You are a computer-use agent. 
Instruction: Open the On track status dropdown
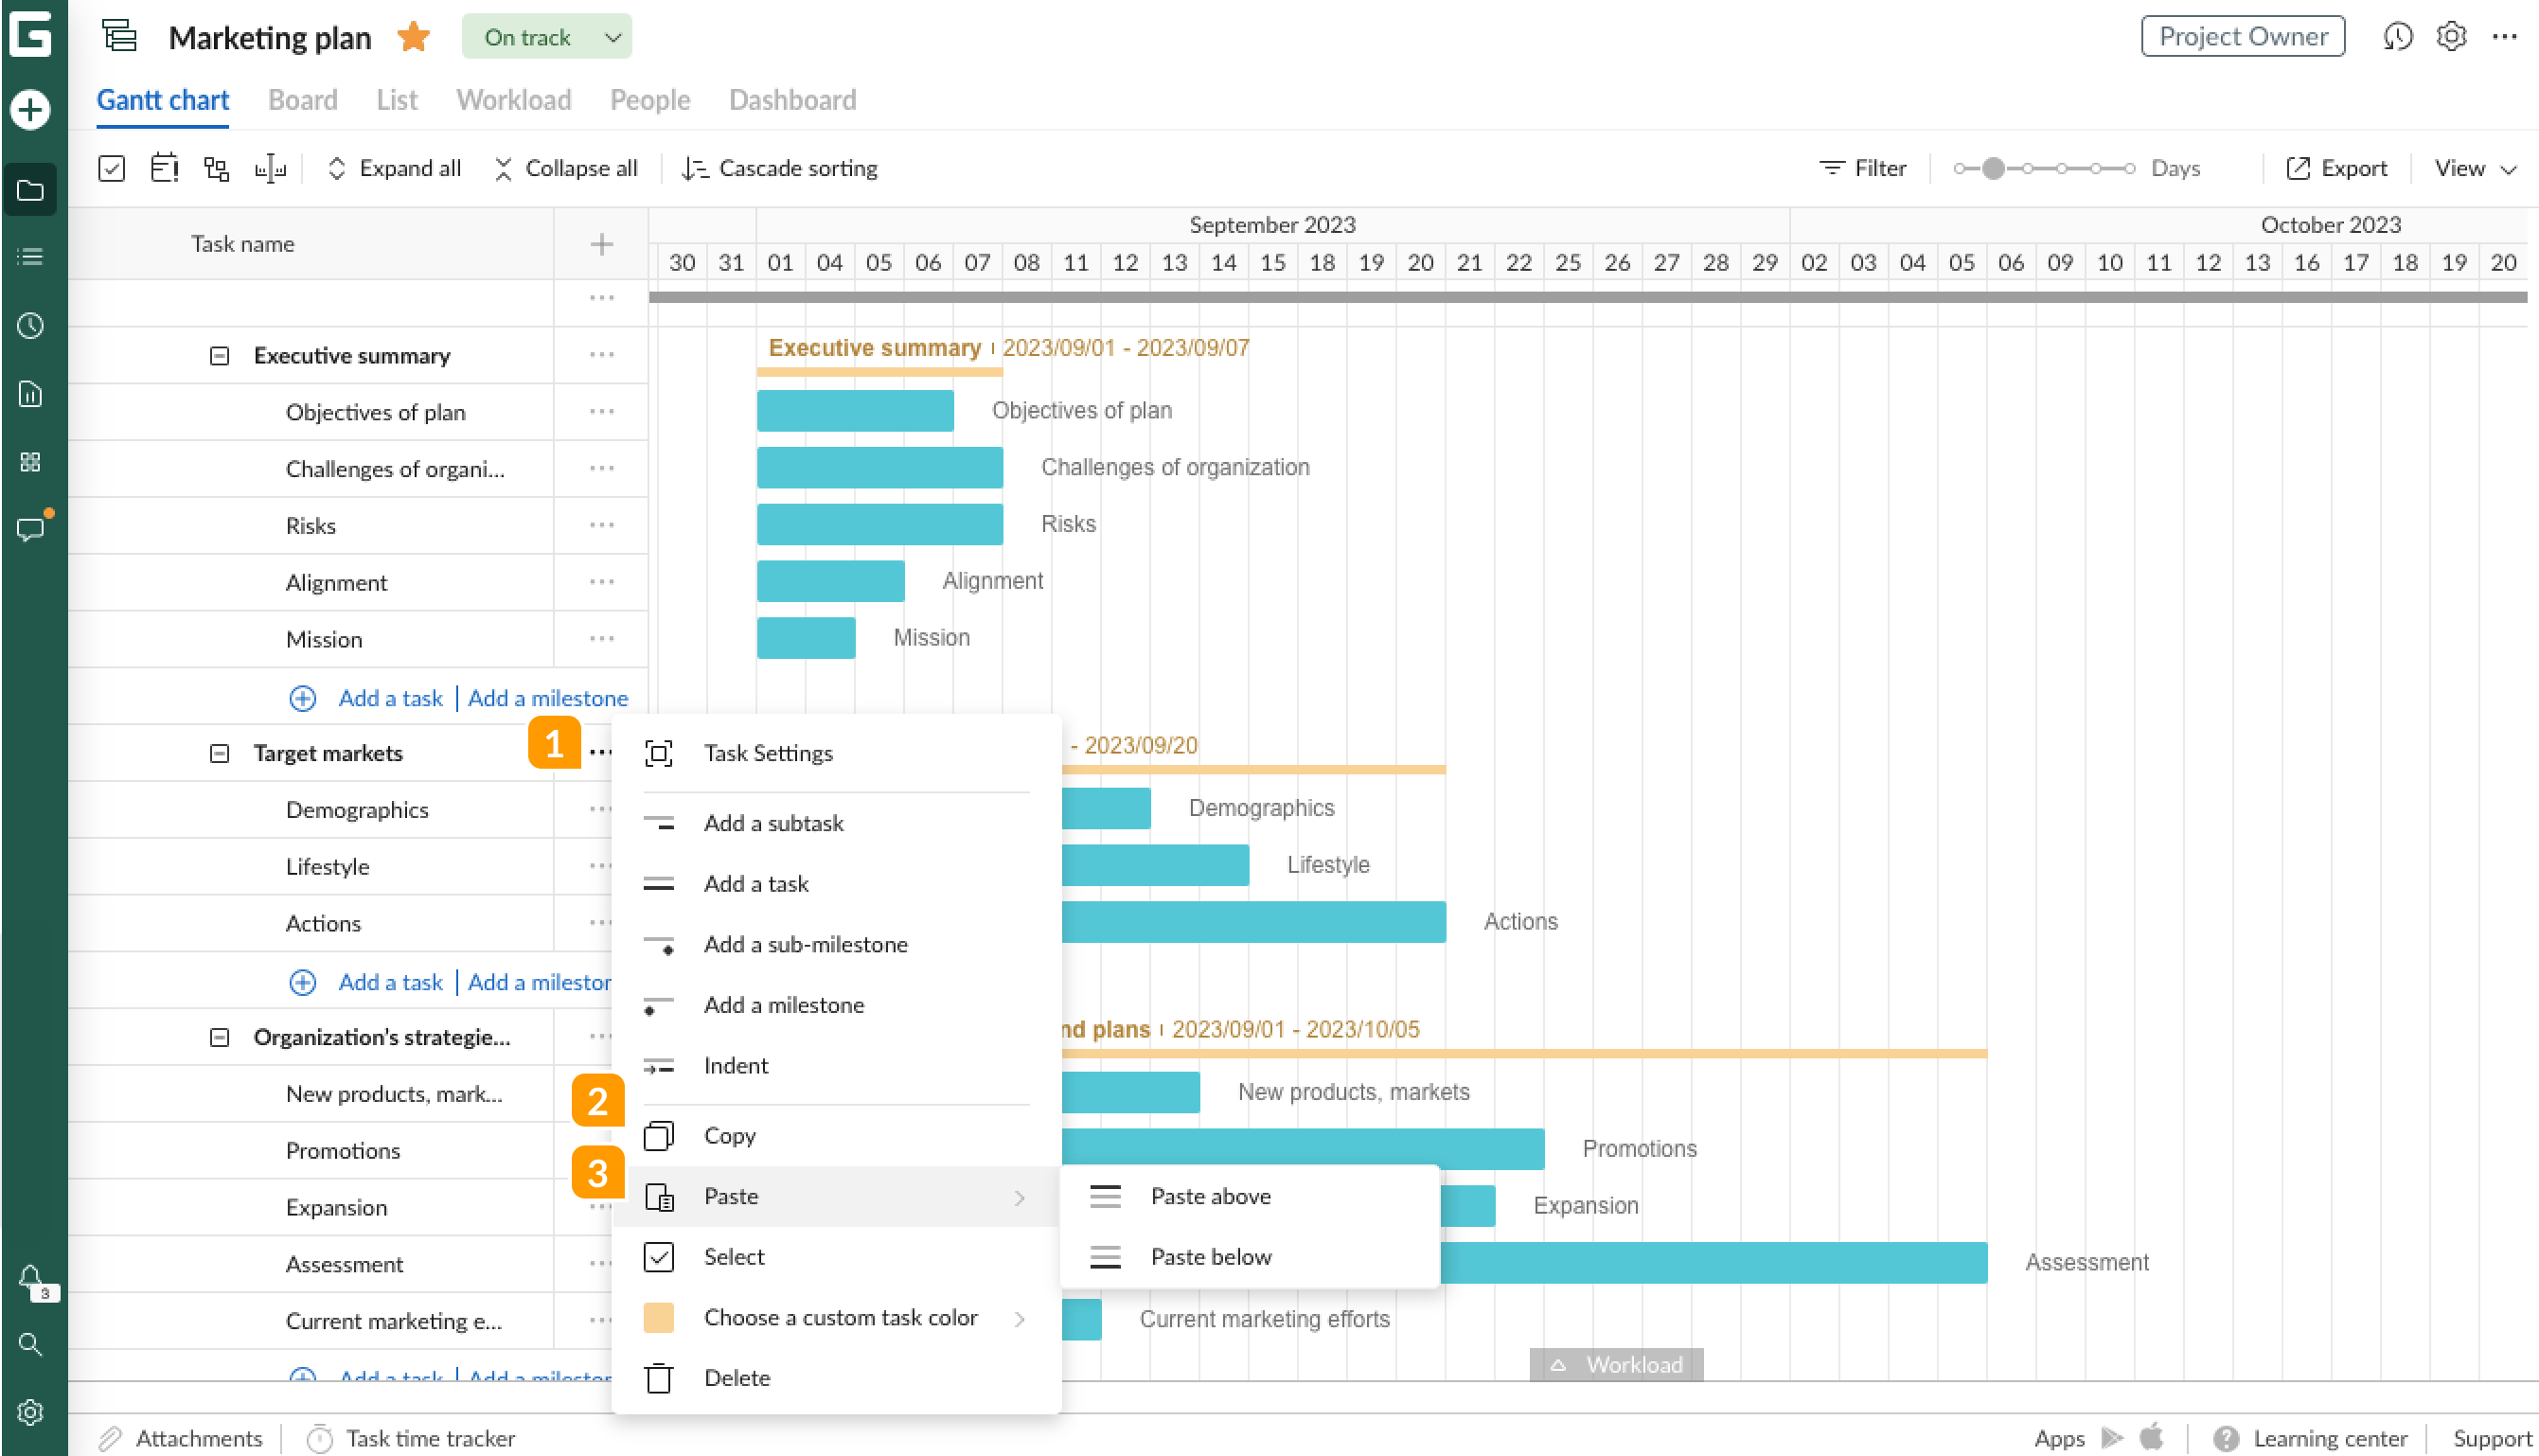(x=546, y=37)
